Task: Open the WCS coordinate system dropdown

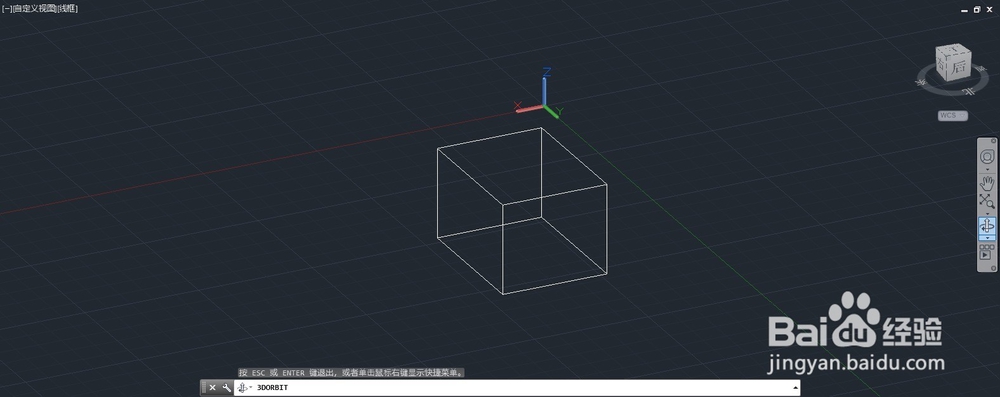Action: tap(953, 116)
